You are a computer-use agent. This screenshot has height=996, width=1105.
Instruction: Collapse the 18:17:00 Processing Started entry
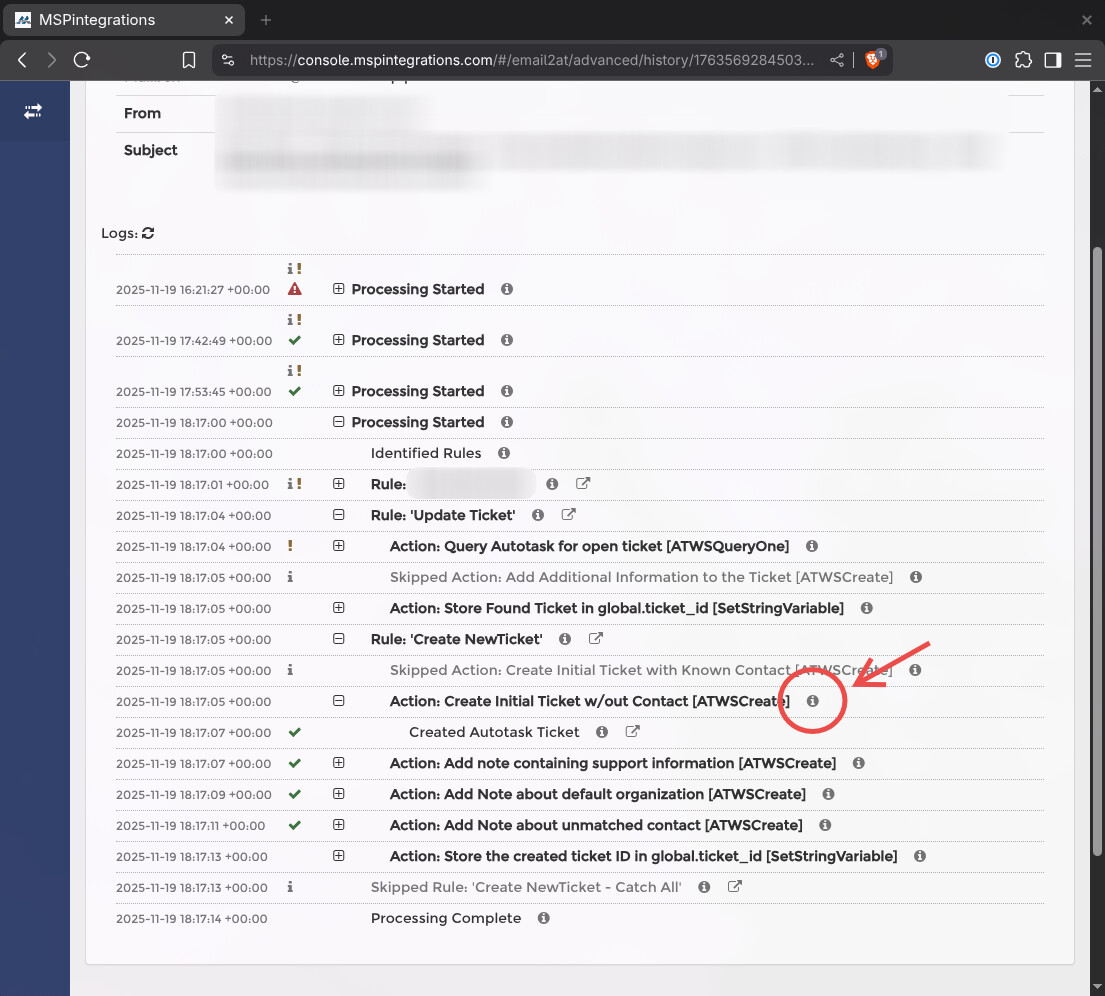pos(338,422)
